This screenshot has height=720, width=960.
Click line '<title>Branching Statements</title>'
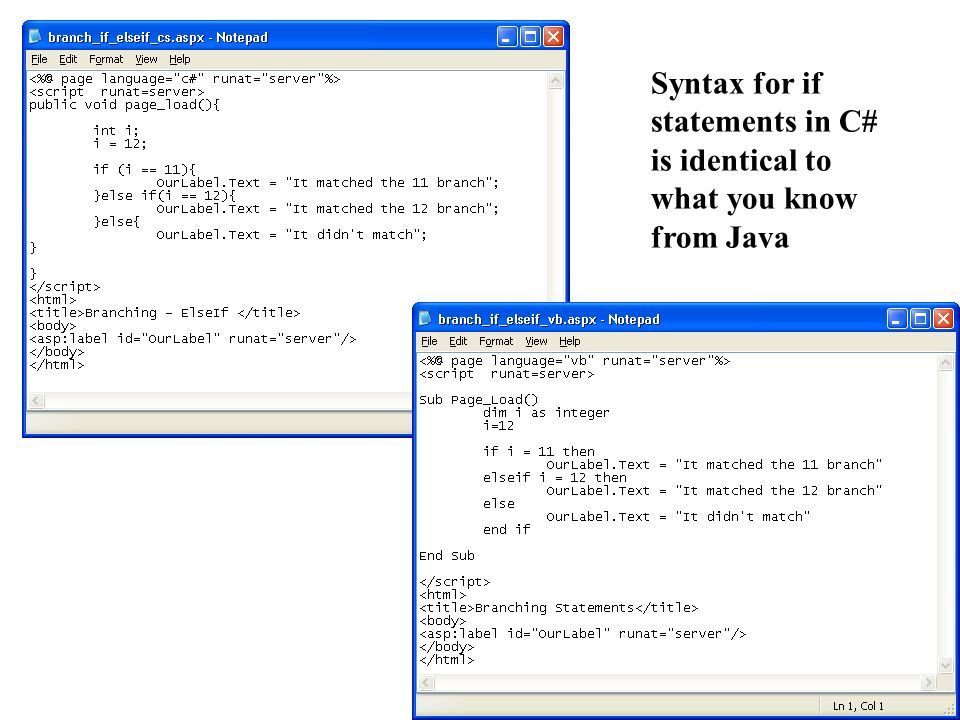coord(558,608)
